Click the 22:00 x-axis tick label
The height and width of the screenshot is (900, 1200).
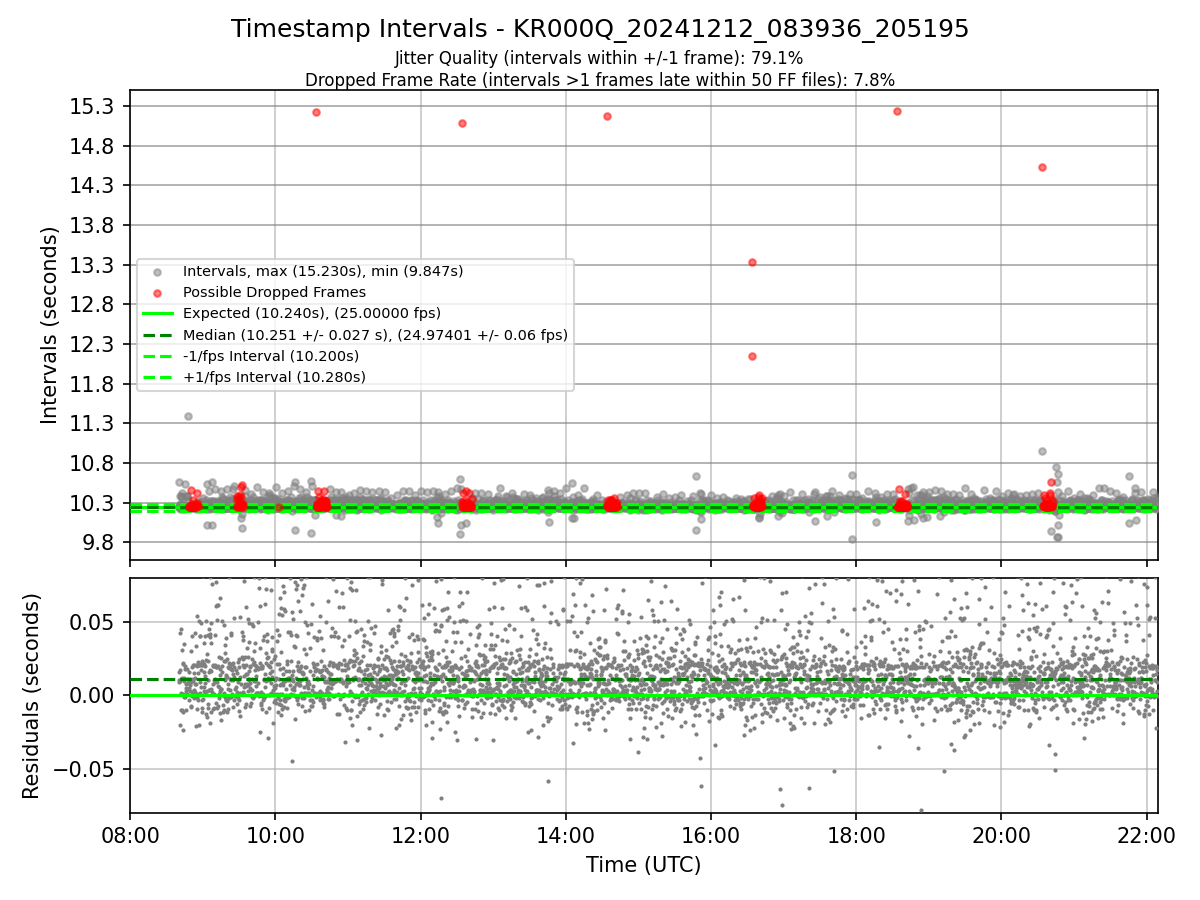(x=1146, y=835)
